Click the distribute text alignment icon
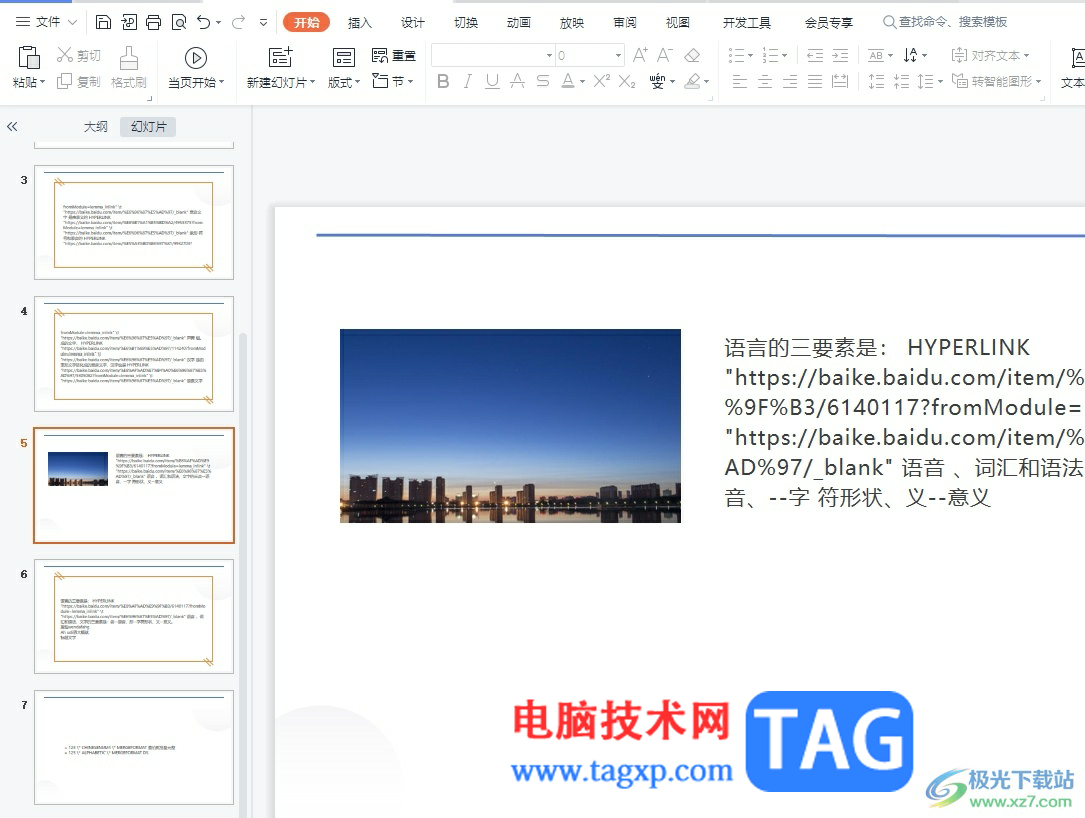This screenshot has height=818, width=1085. point(840,82)
